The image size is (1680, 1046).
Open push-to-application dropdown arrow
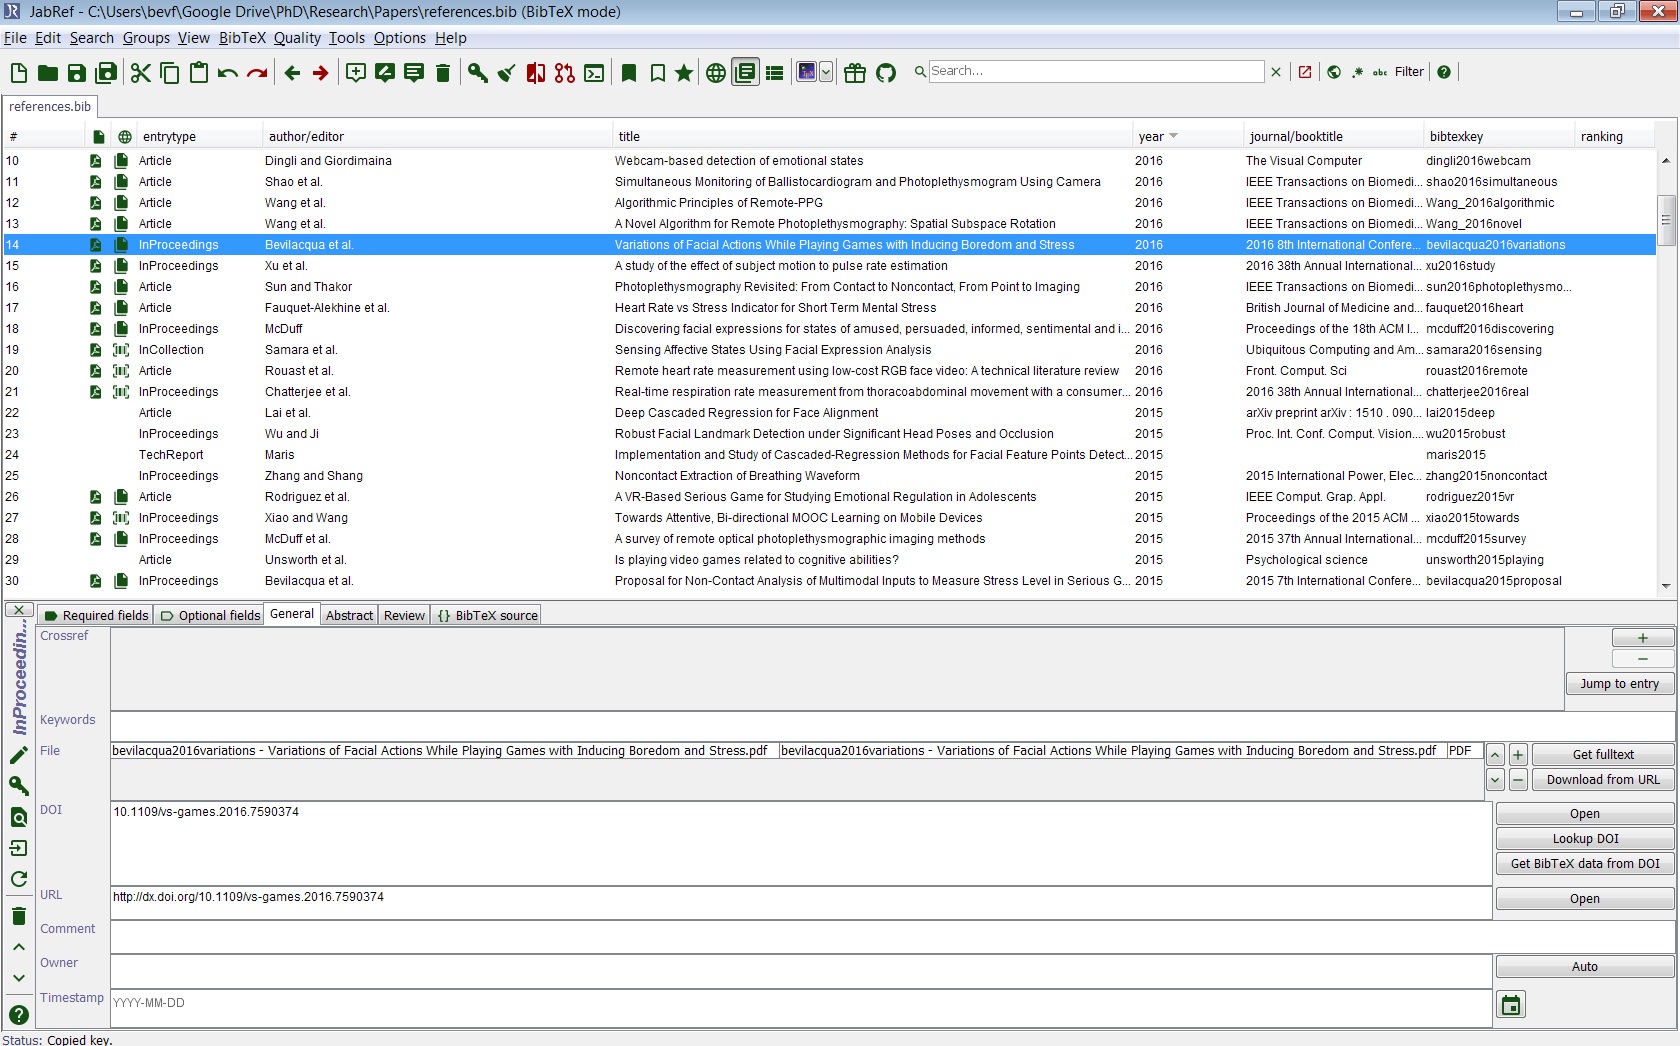point(826,72)
